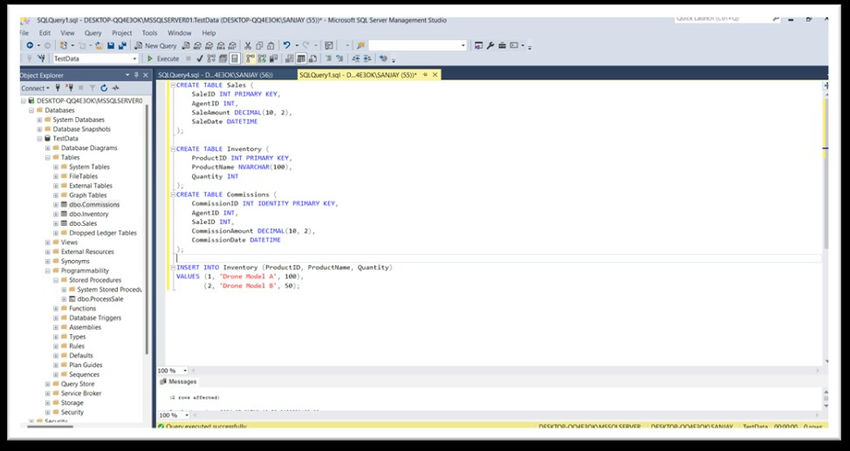Click the Execute button
The width and height of the screenshot is (850, 451).
coord(163,59)
